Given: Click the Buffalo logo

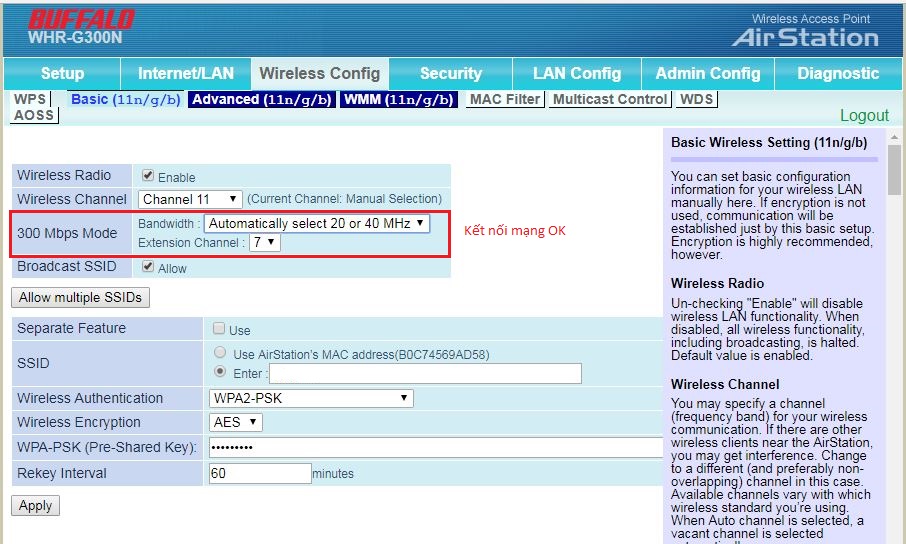Looking at the screenshot, I should [81, 20].
